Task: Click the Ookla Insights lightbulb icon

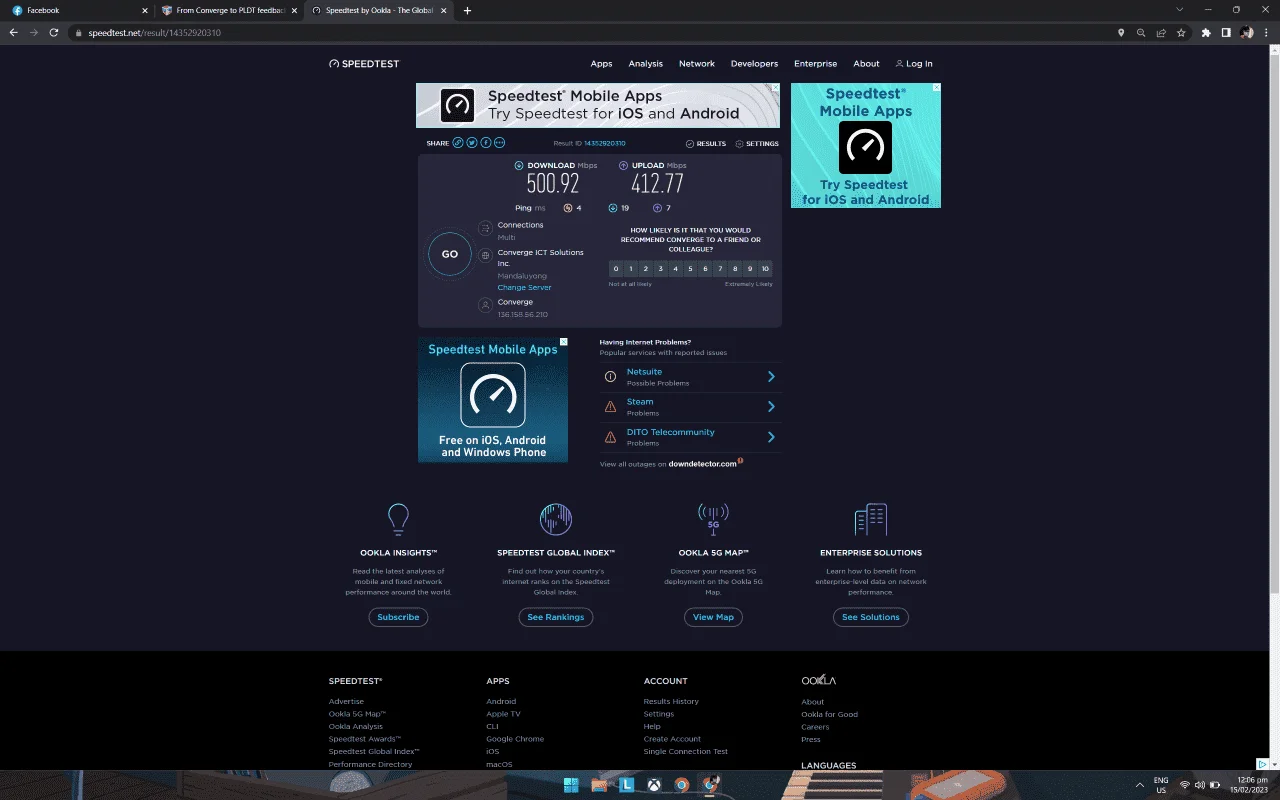Action: [x=398, y=519]
